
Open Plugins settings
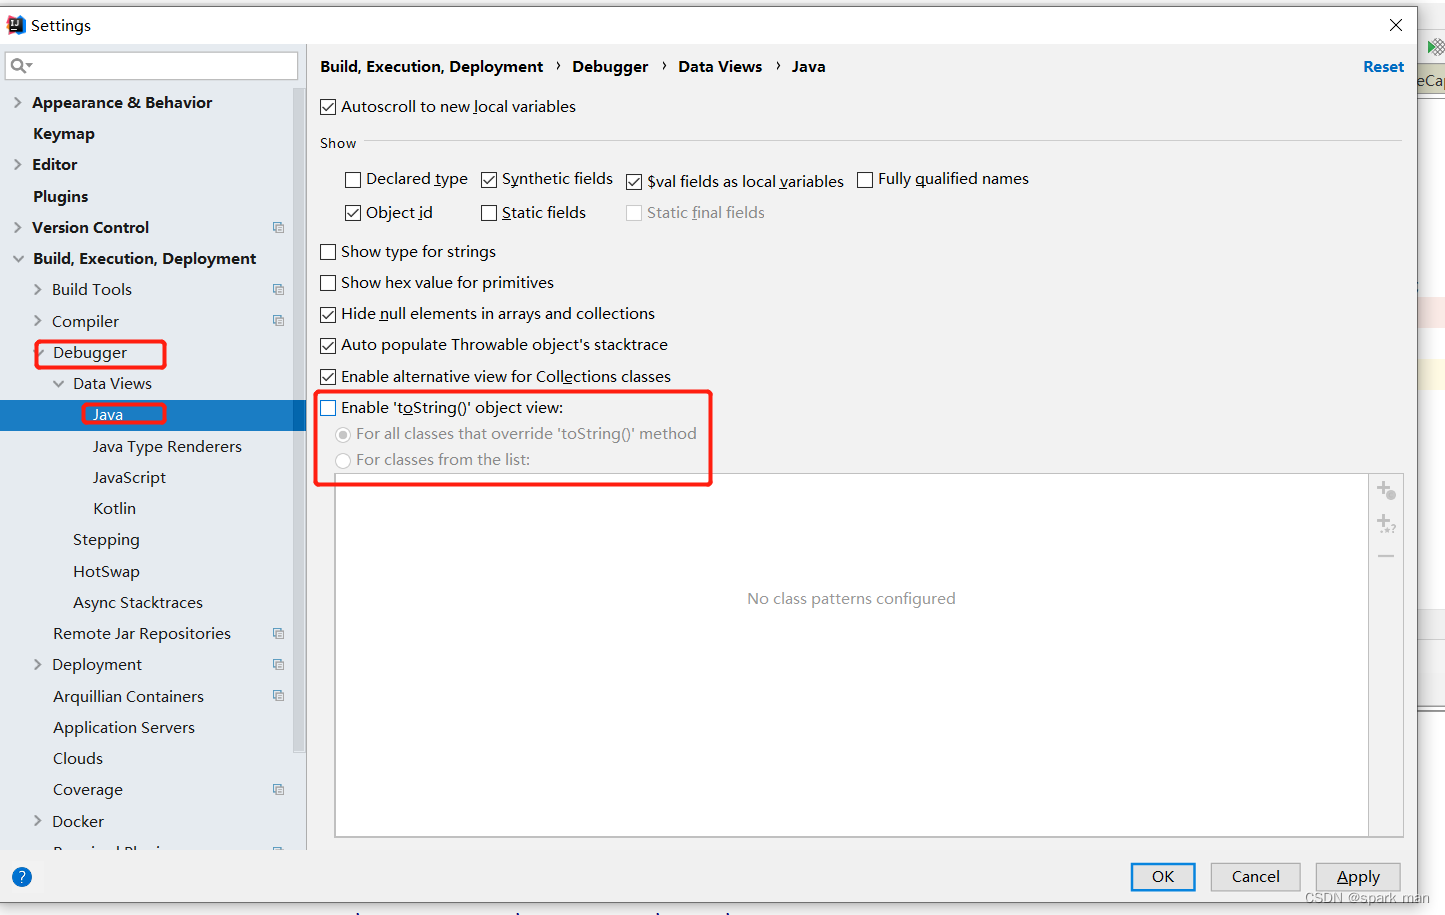[61, 196]
